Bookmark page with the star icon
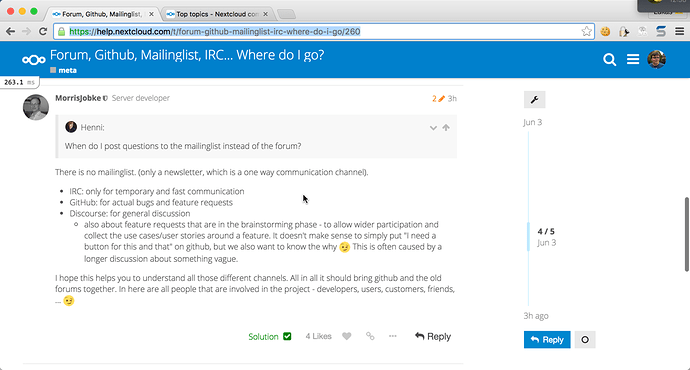Screen dimensions: 690x370 pos(586,31)
